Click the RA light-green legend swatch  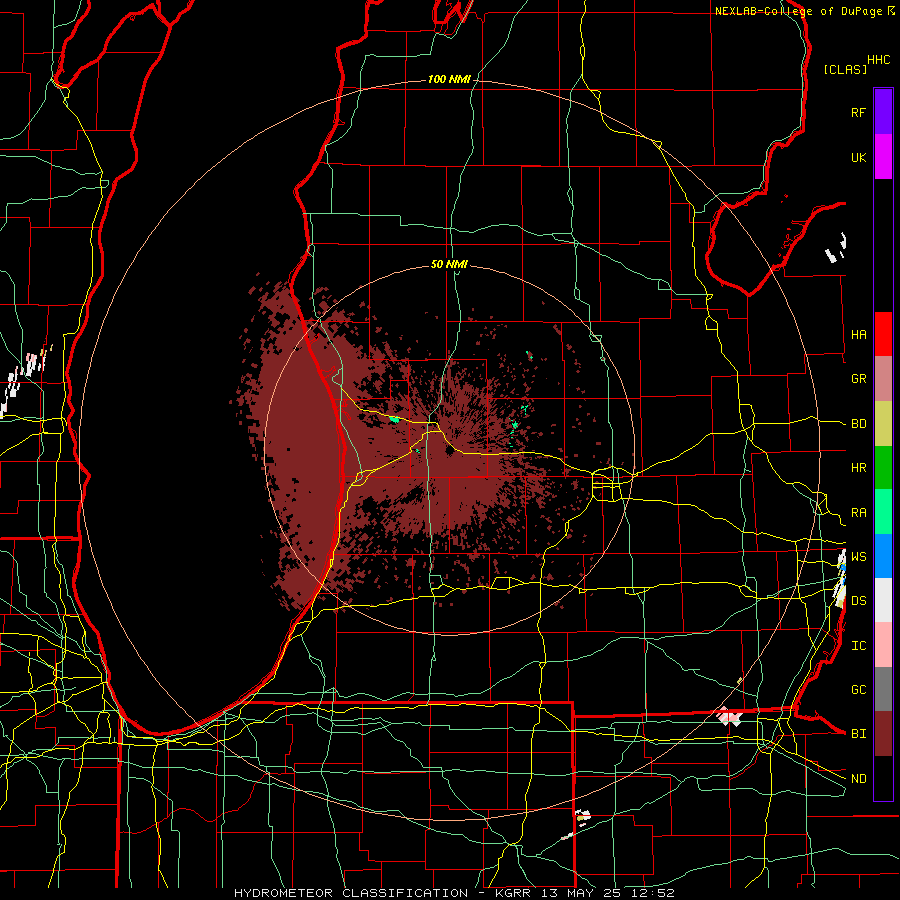[883, 512]
